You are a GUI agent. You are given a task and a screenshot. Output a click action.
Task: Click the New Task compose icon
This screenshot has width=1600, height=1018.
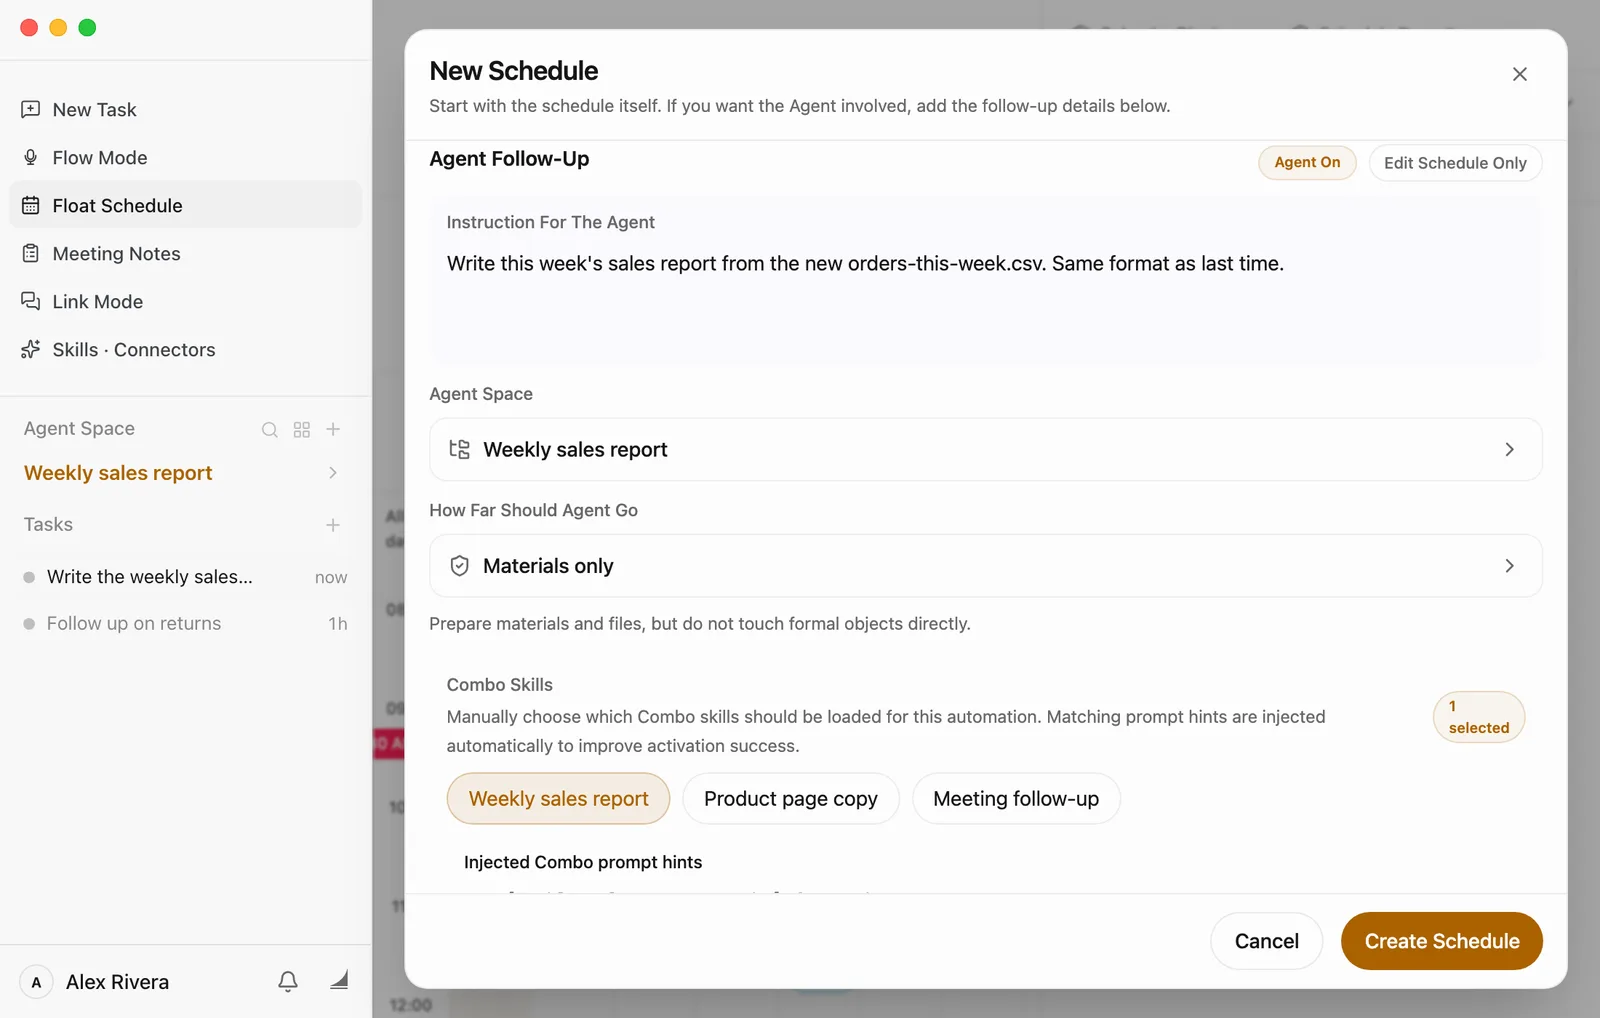pos(31,109)
